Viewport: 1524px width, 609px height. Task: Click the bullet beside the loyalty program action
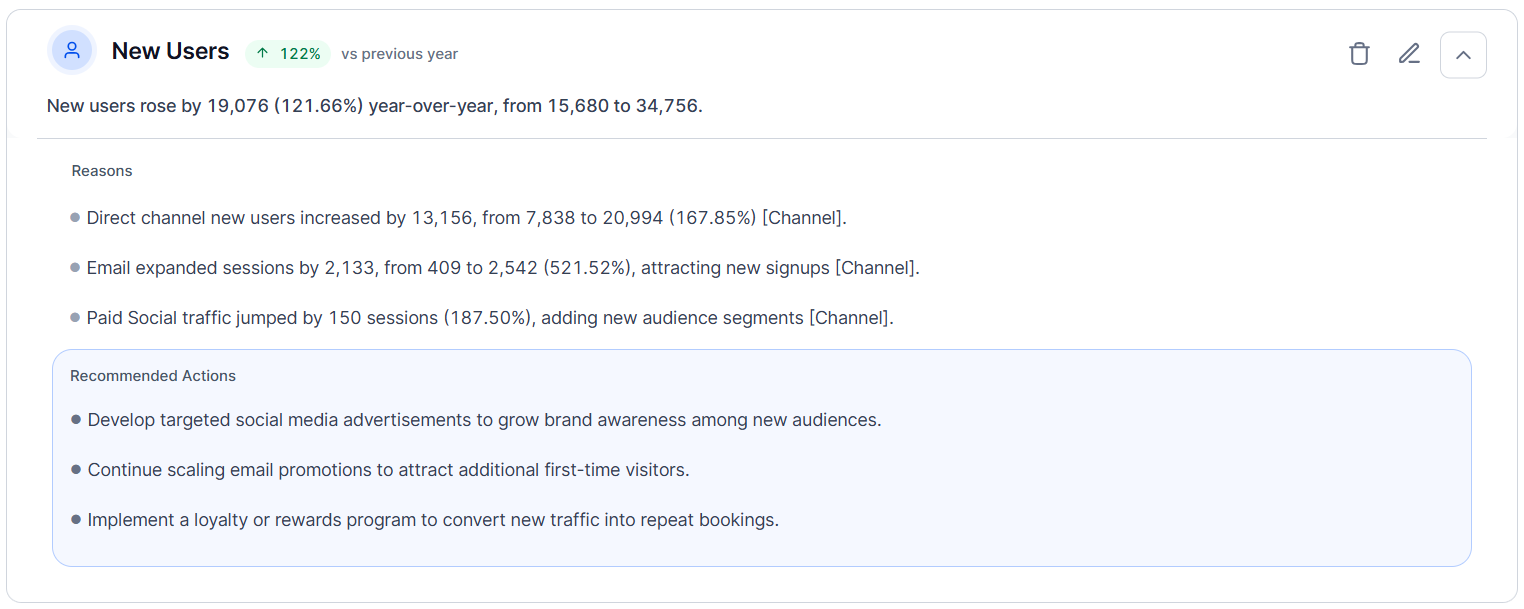coord(76,520)
